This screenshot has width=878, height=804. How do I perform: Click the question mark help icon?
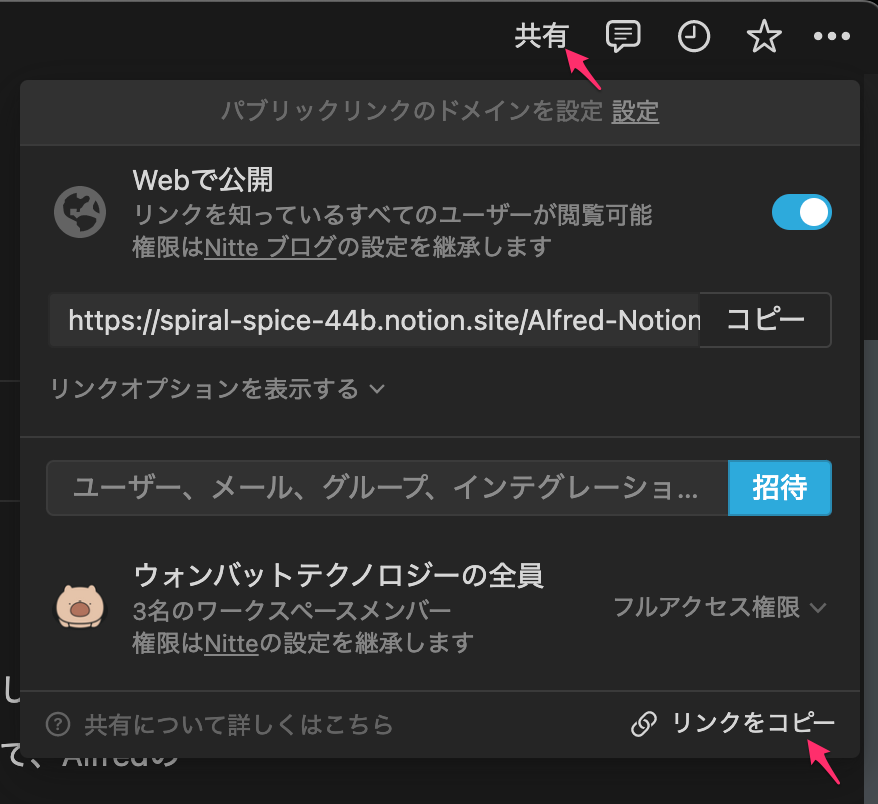click(58, 724)
